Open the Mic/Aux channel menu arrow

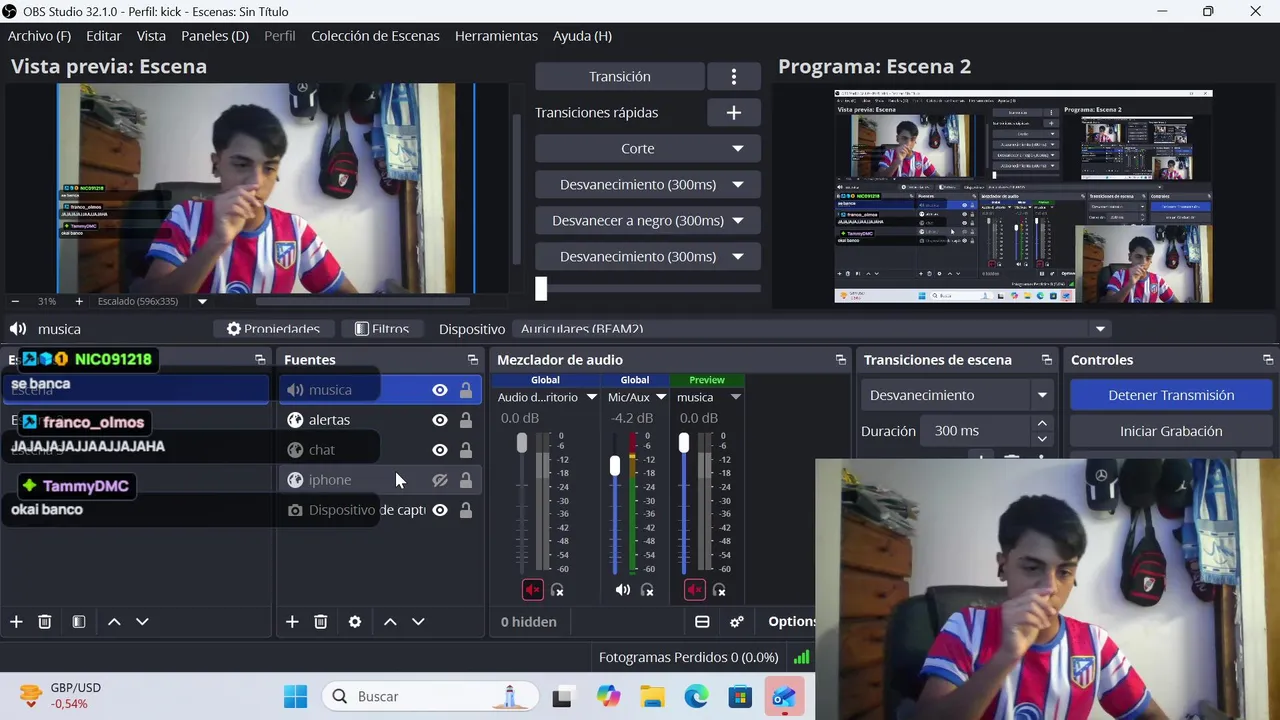(x=661, y=397)
